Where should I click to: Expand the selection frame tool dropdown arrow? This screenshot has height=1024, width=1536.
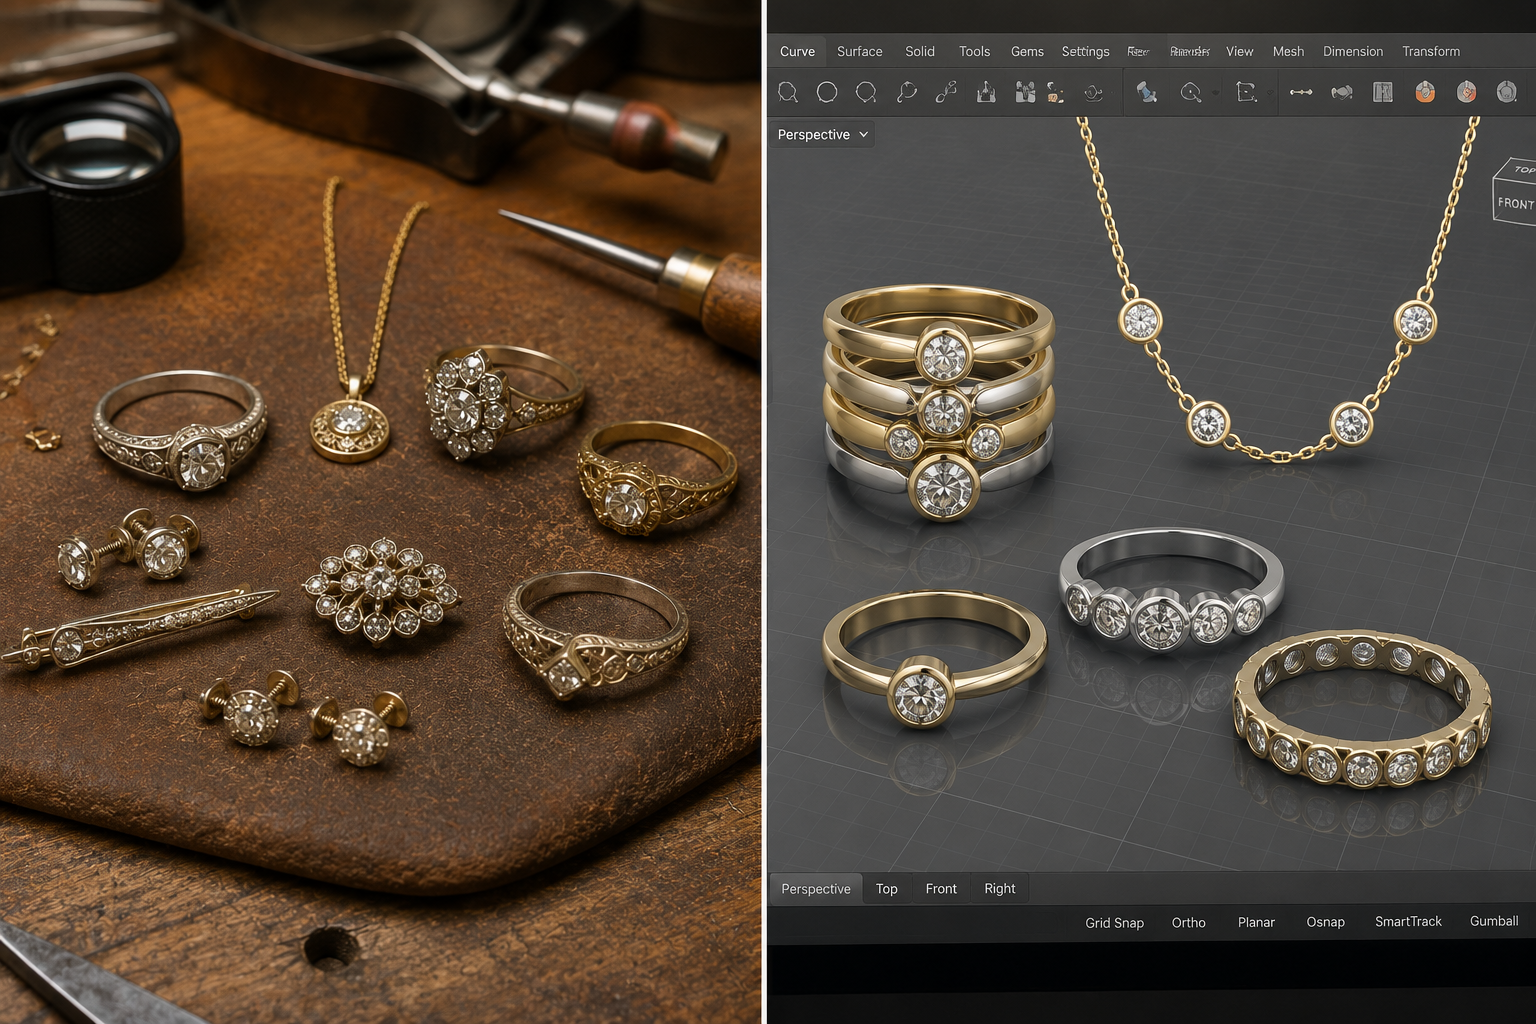tap(1270, 93)
